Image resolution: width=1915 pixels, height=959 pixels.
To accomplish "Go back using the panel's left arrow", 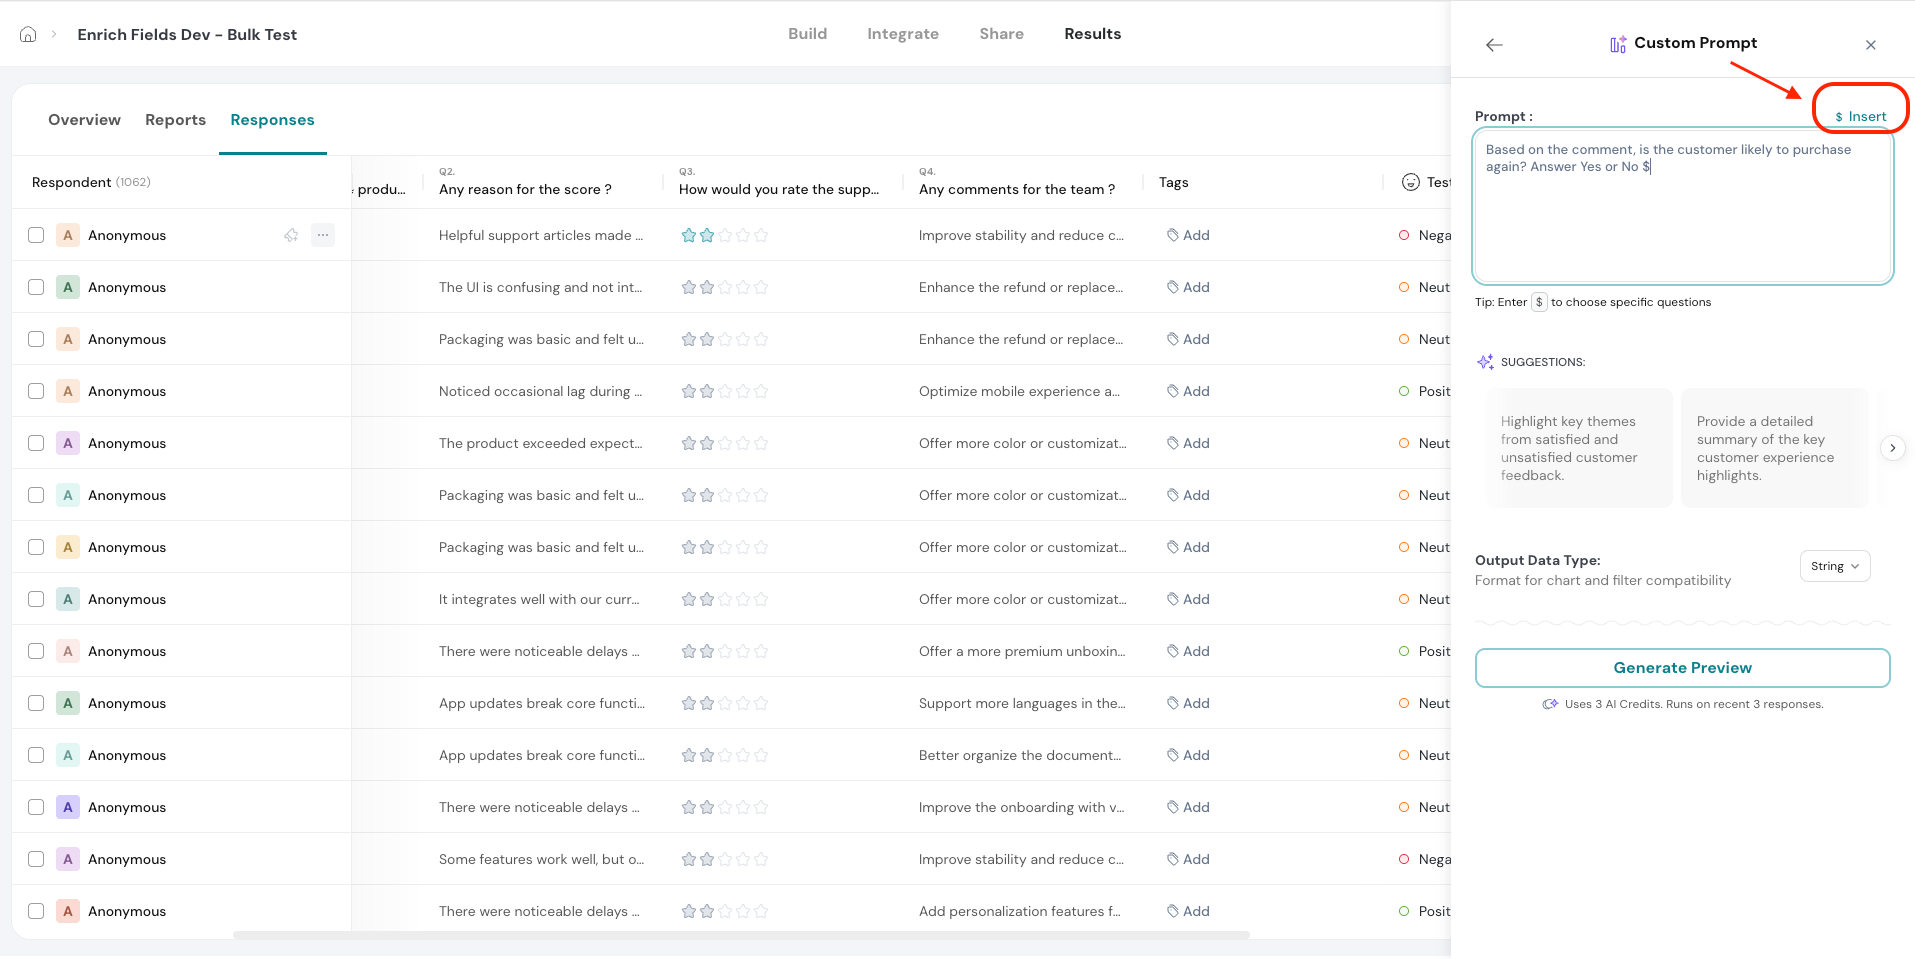I will pyautogui.click(x=1494, y=45).
